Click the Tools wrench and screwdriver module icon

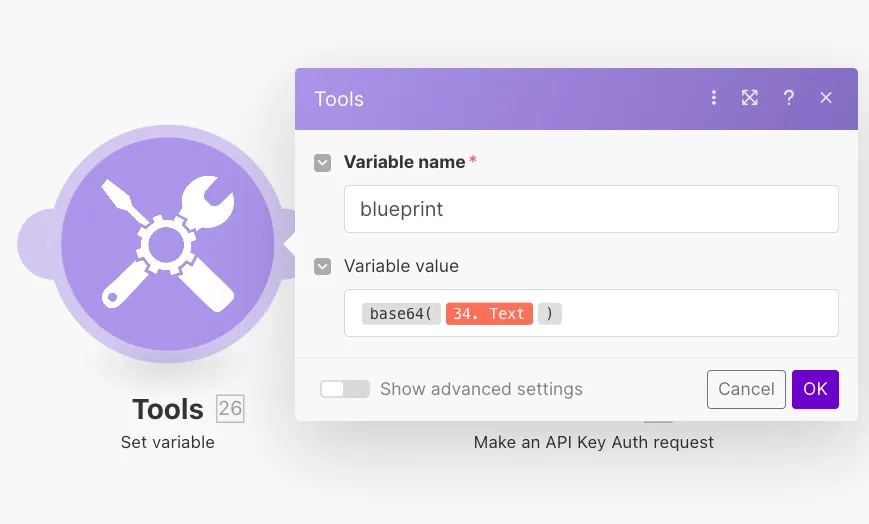point(167,243)
